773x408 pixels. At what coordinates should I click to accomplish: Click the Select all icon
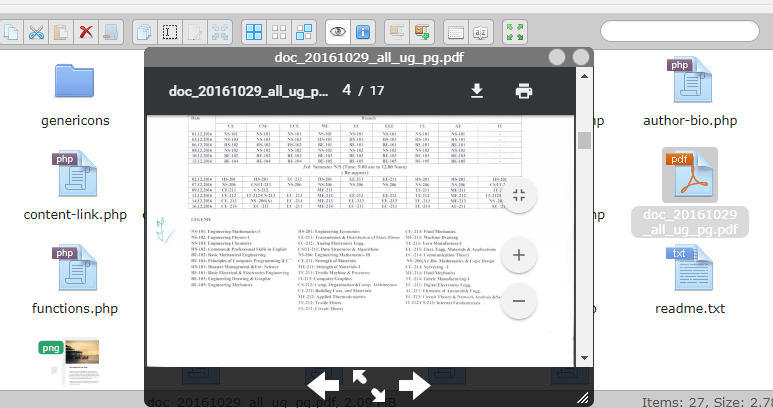[254, 33]
